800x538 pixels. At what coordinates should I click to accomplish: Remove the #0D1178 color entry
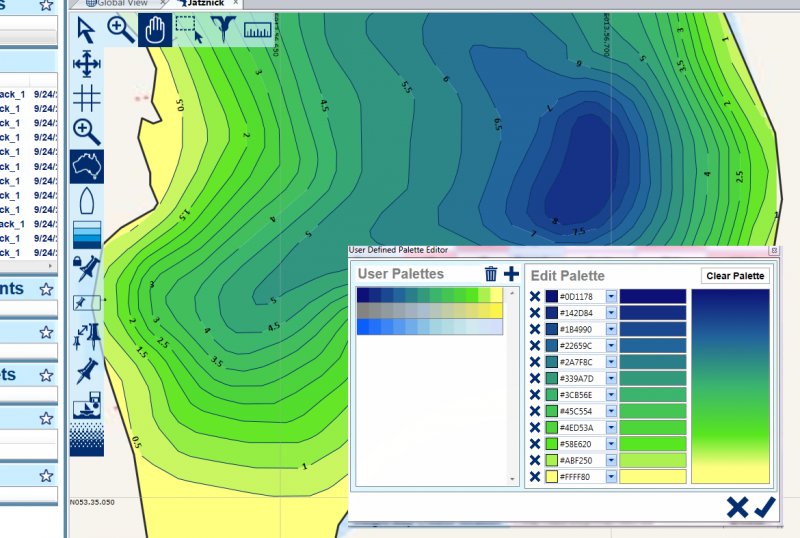[535, 297]
